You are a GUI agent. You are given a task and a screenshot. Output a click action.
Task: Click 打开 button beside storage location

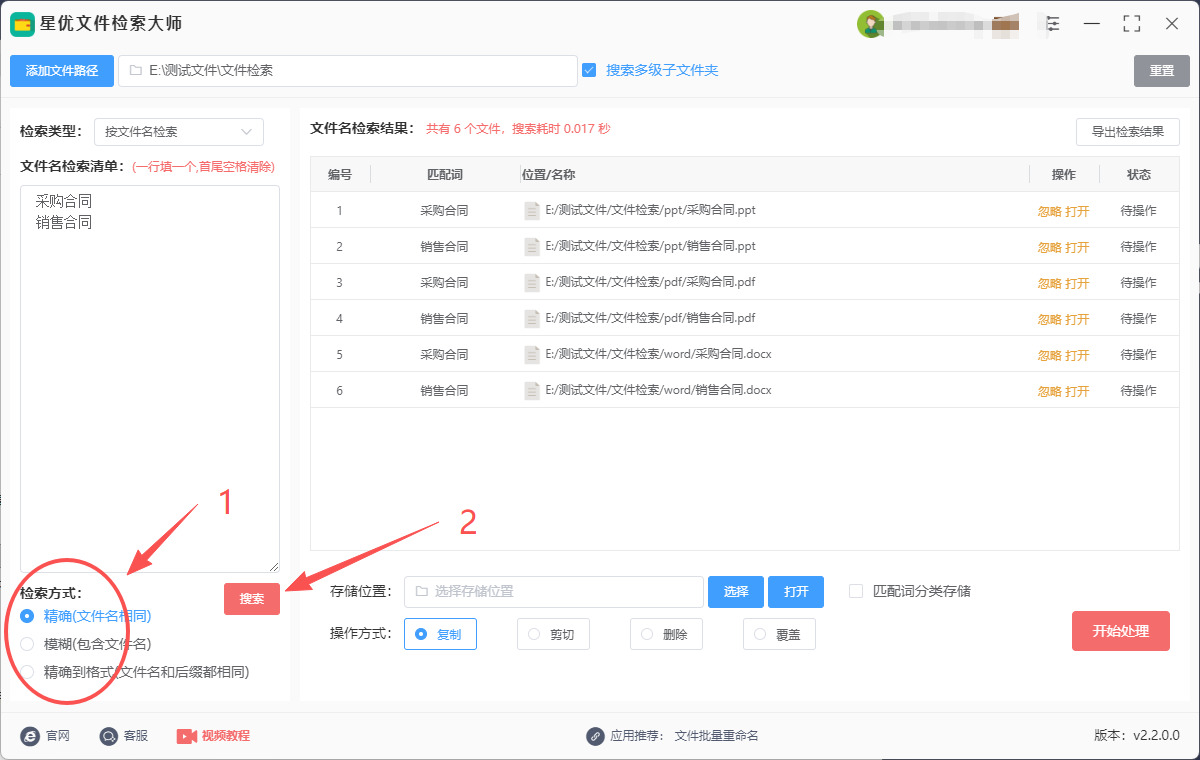(796, 592)
